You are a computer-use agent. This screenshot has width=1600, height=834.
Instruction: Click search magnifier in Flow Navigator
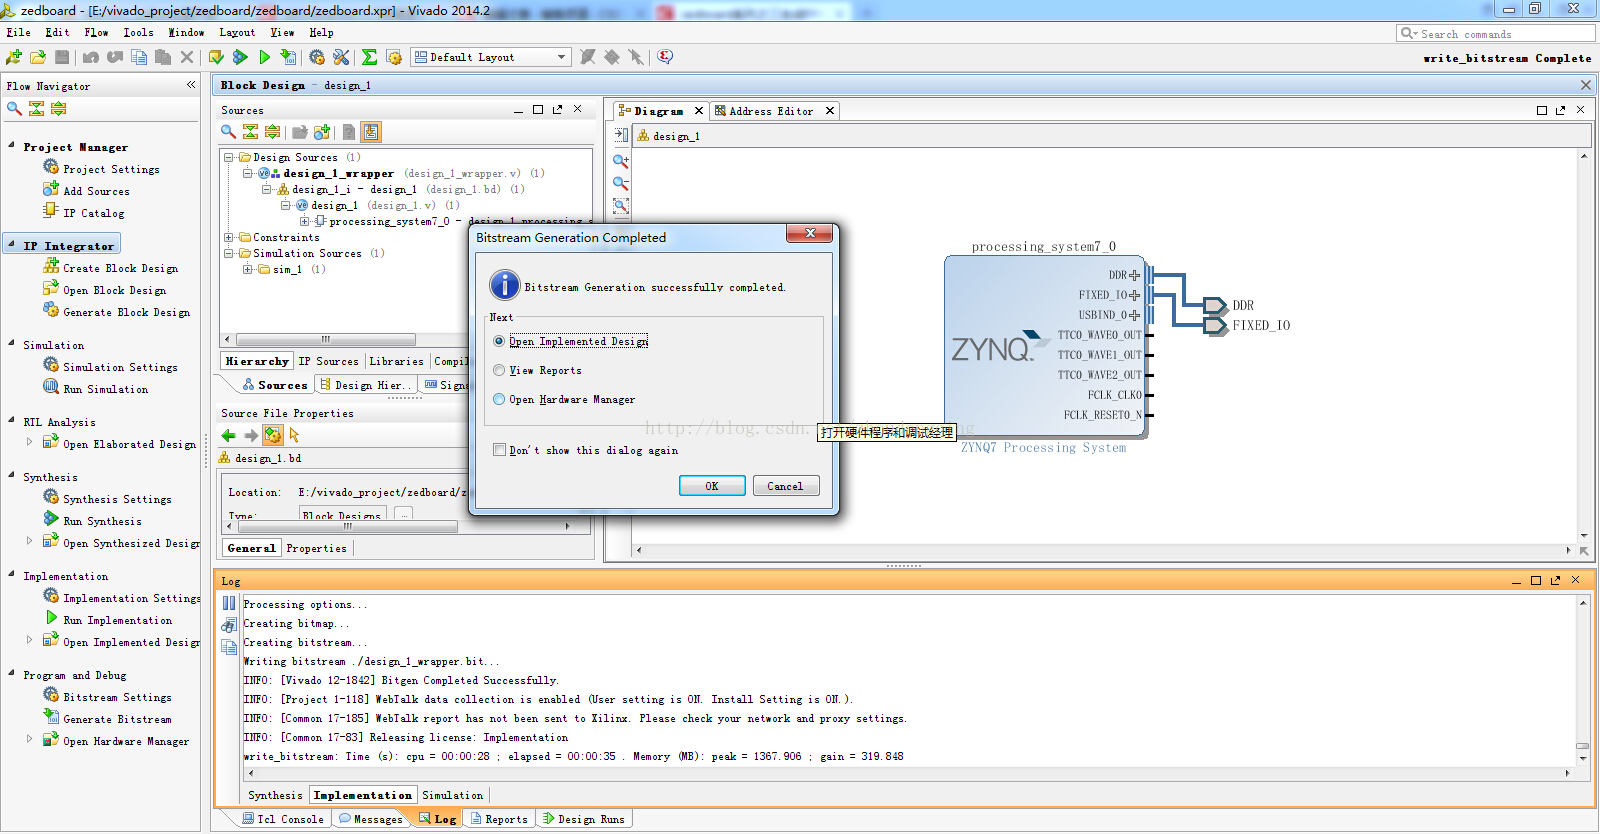coord(14,108)
